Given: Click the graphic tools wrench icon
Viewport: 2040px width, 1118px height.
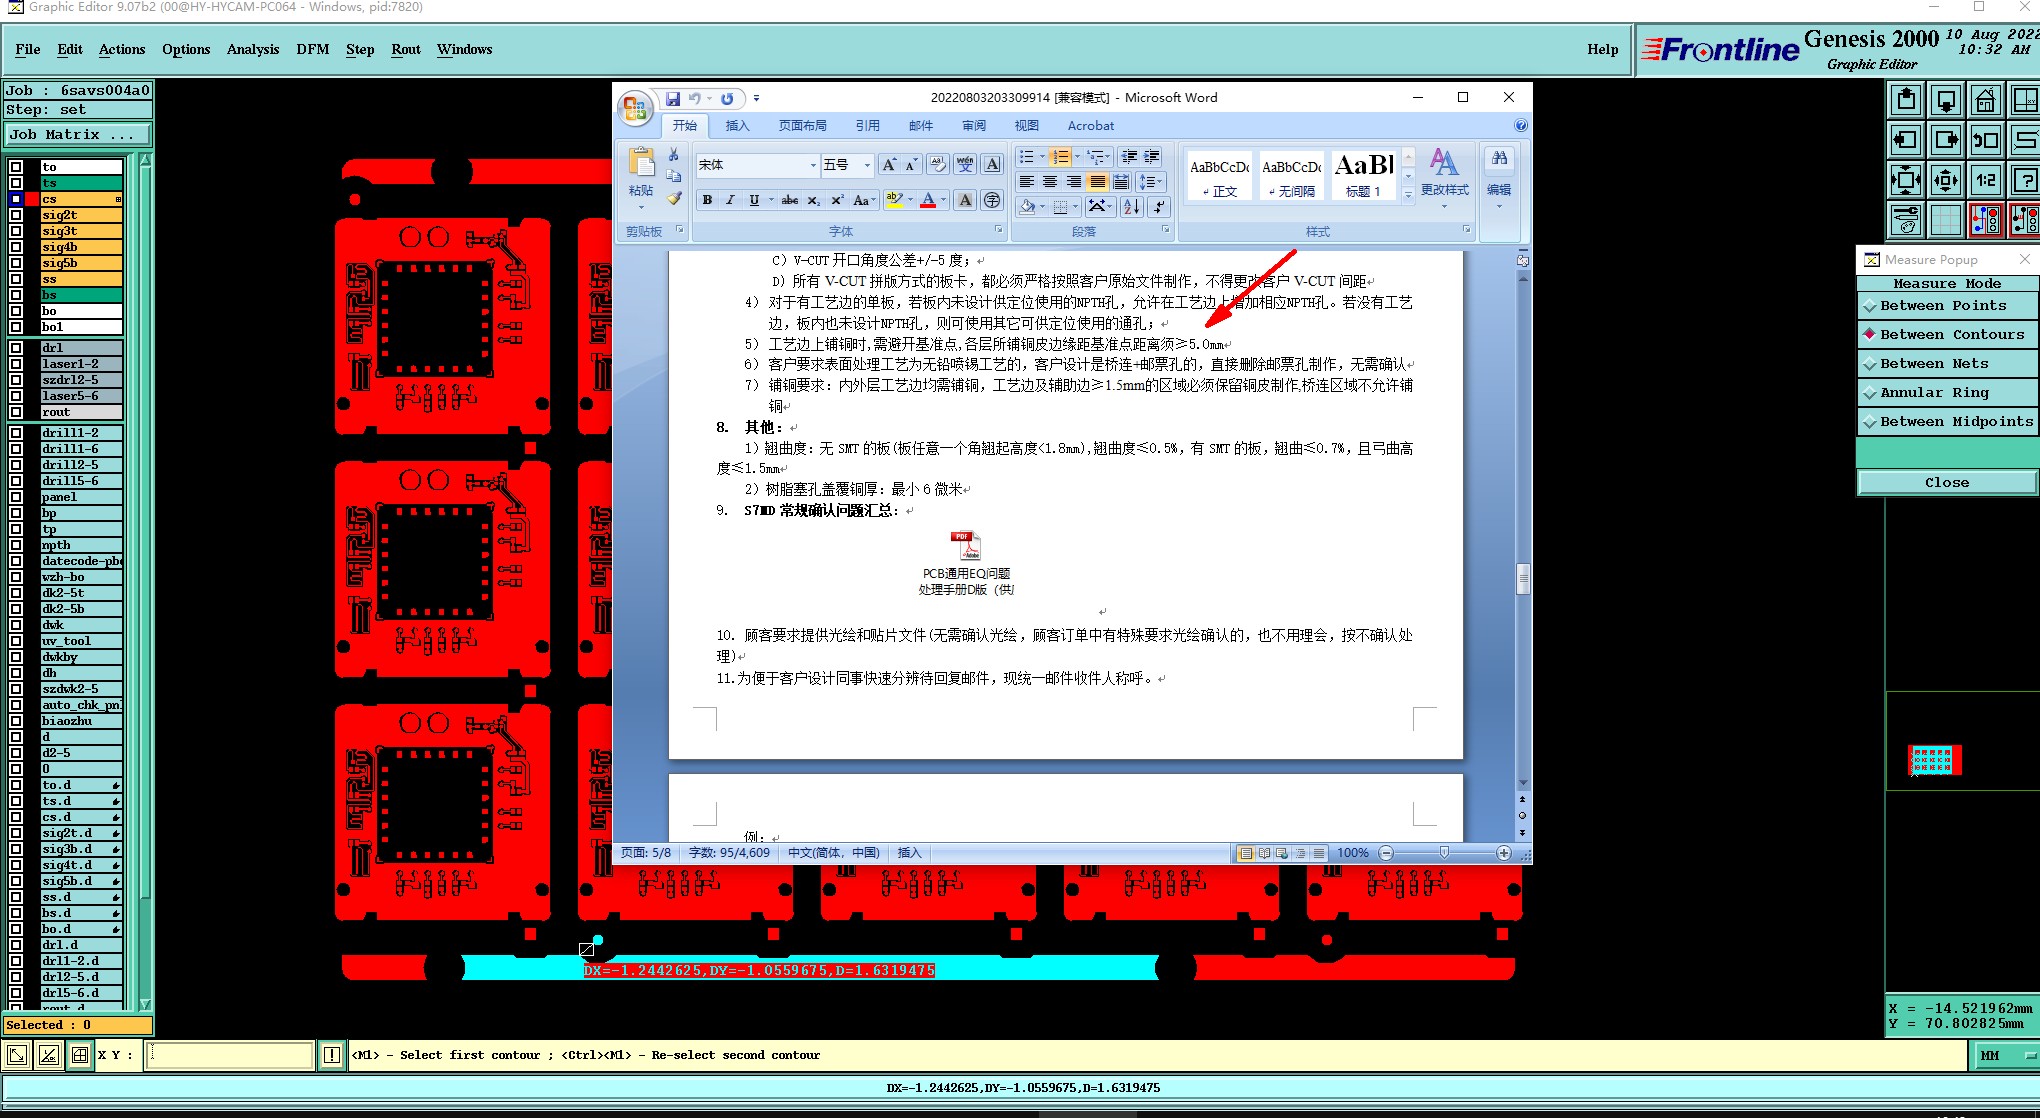Looking at the screenshot, I should click(x=1906, y=220).
